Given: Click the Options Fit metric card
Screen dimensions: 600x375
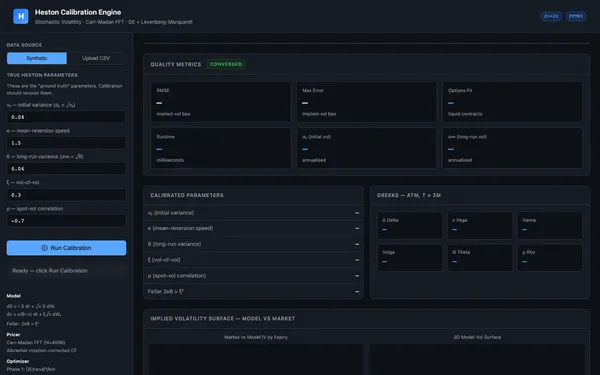Looking at the screenshot, I should coord(512,102).
